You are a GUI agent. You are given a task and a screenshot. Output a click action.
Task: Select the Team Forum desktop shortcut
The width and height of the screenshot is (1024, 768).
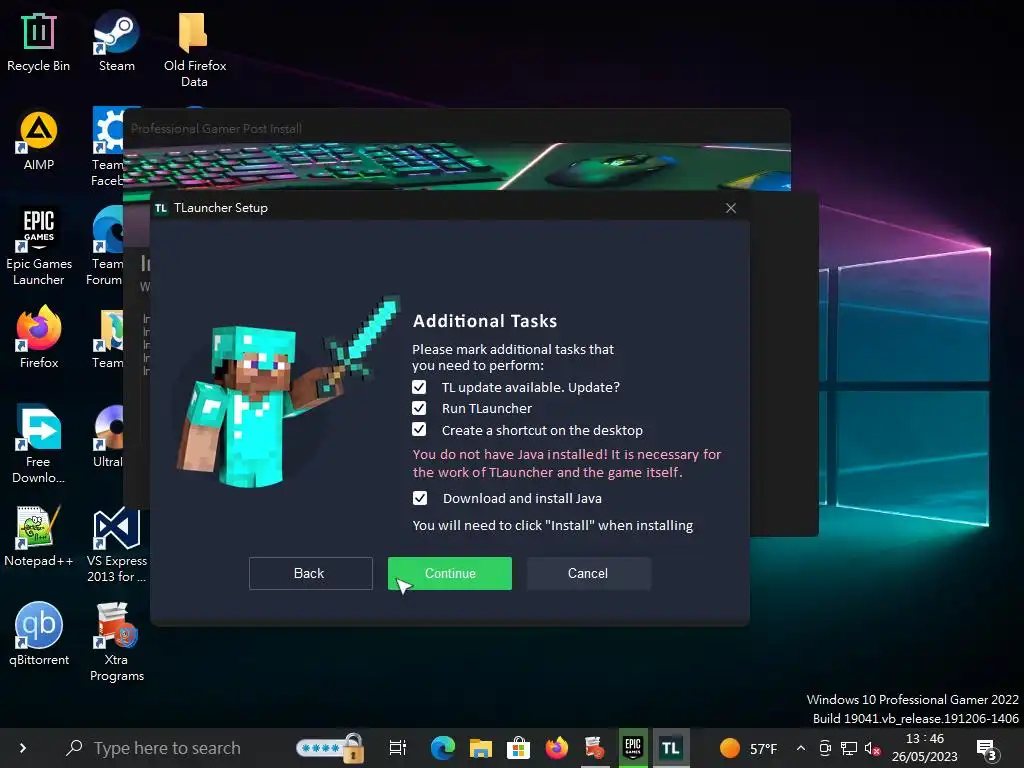click(106, 247)
